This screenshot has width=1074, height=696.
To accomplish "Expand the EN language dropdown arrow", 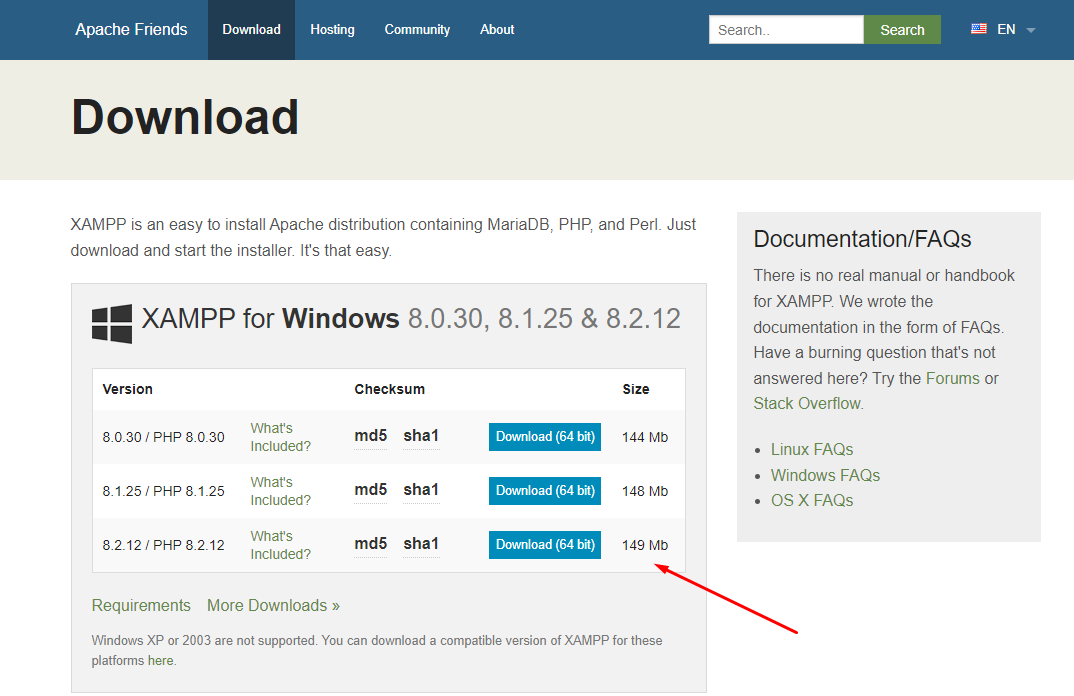I will pyautogui.click(x=1030, y=30).
